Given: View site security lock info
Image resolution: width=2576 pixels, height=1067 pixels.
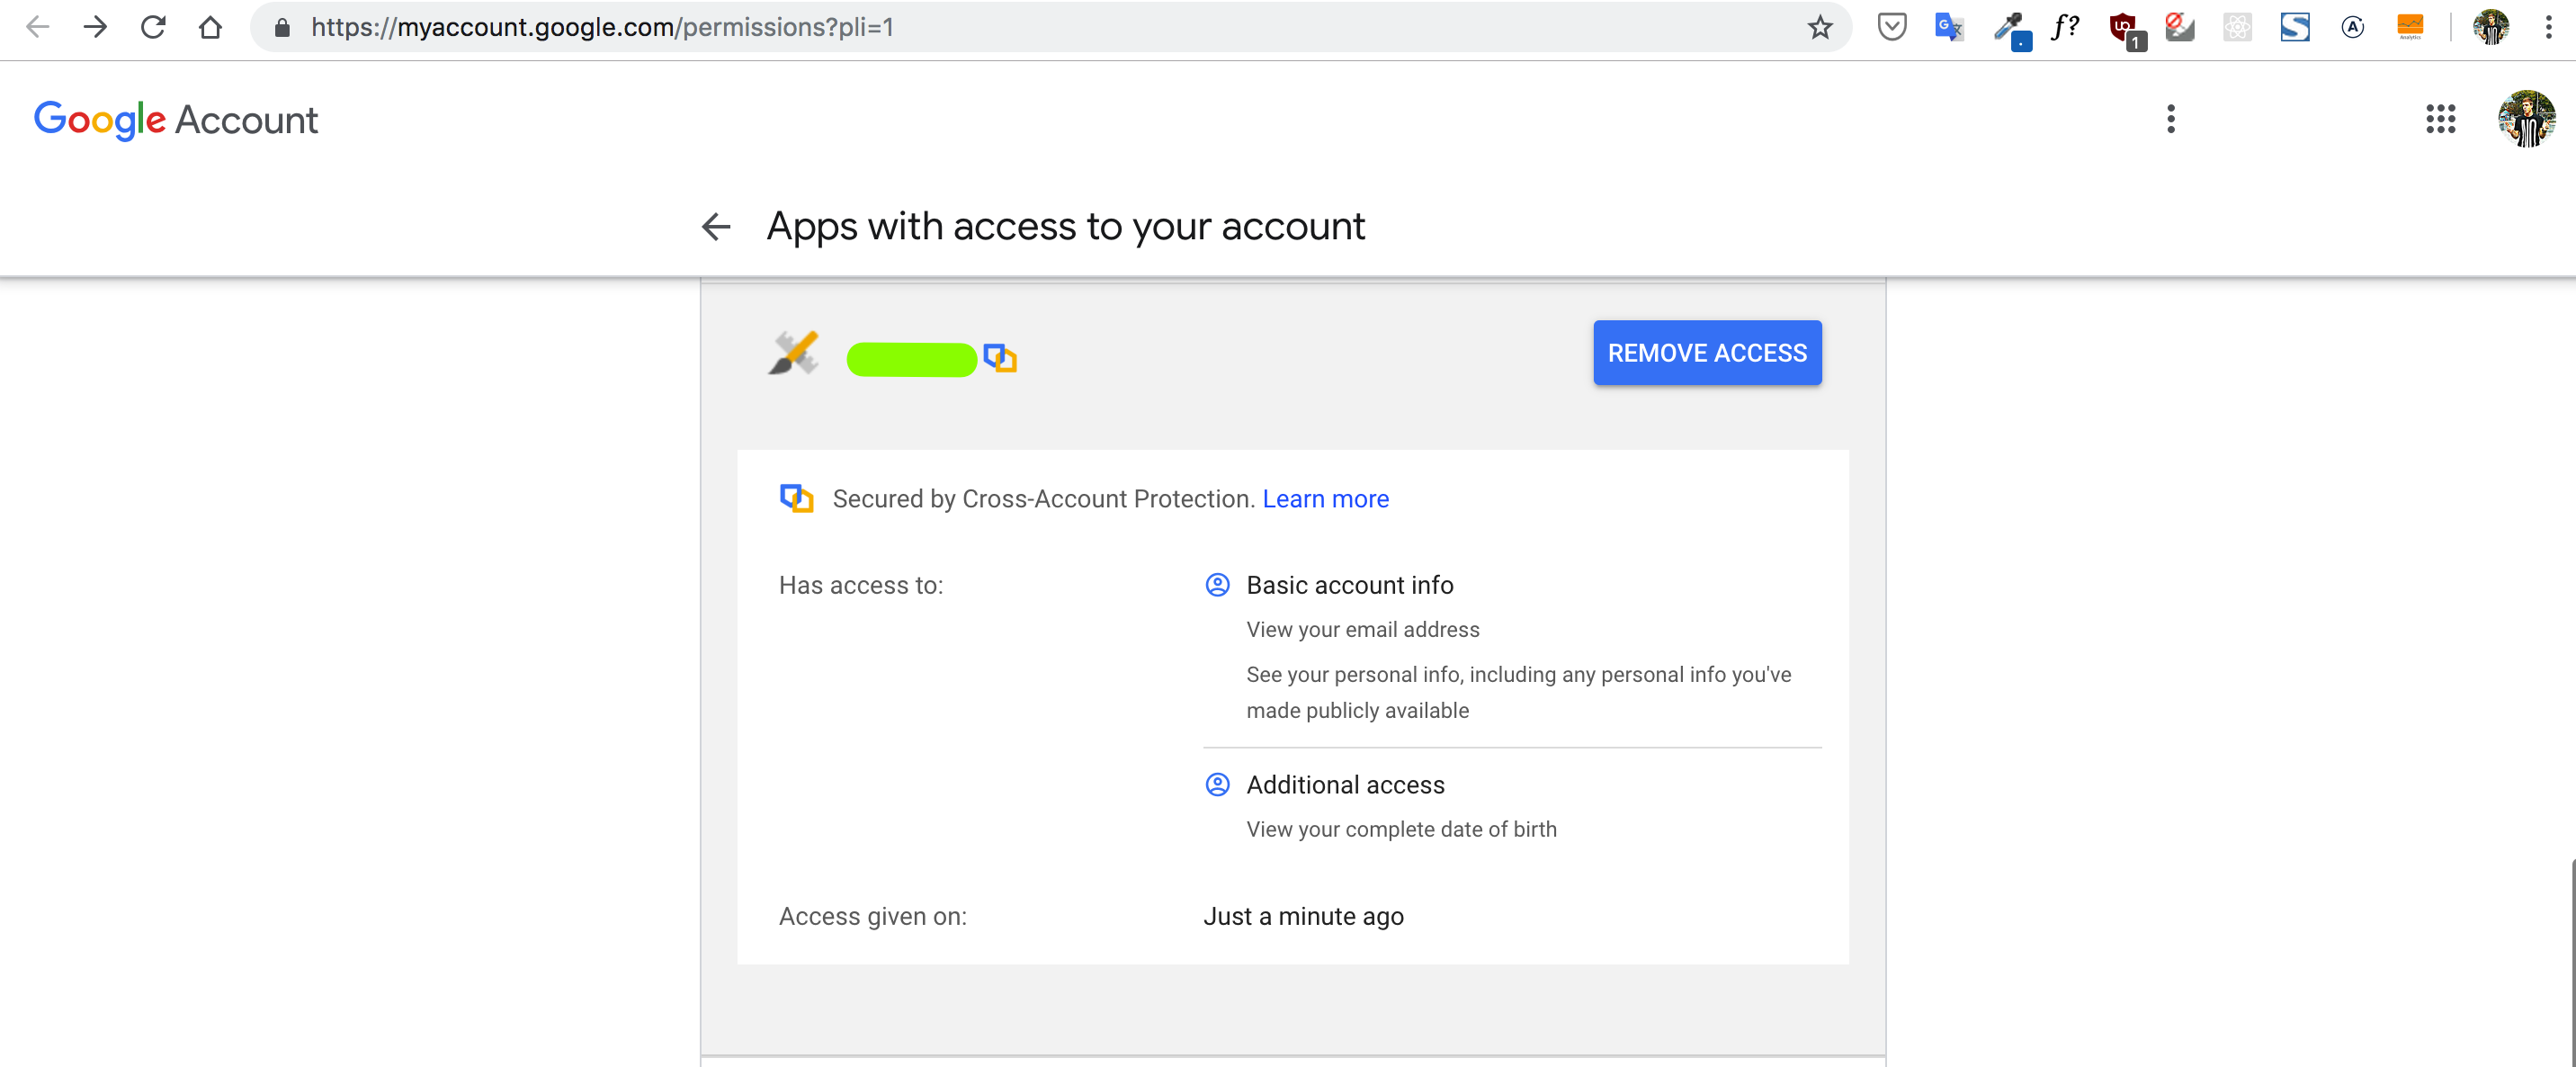Looking at the screenshot, I should 282,27.
